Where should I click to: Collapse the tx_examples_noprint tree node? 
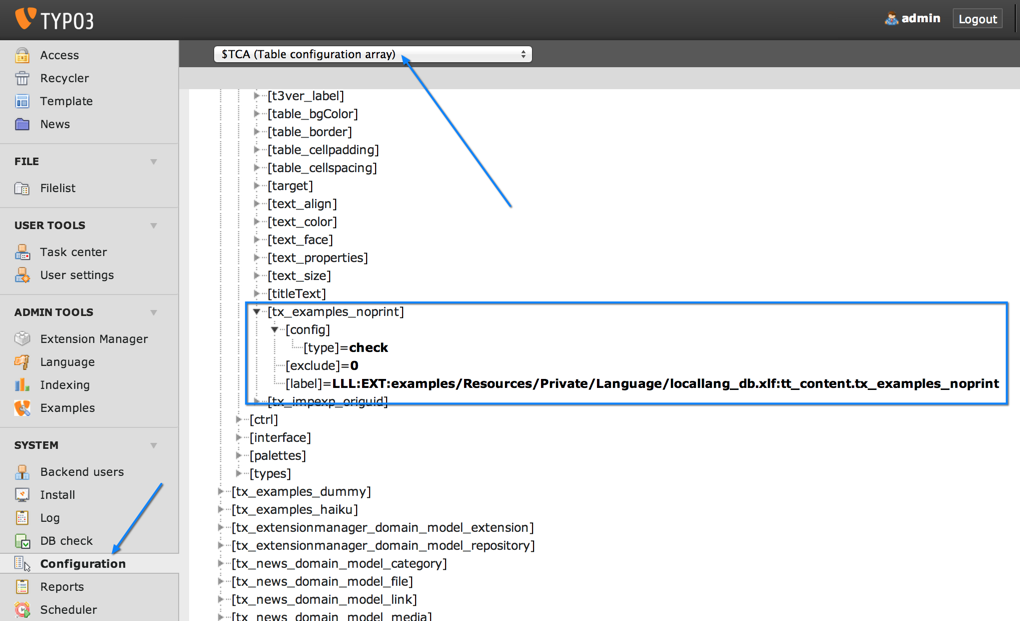click(x=257, y=312)
